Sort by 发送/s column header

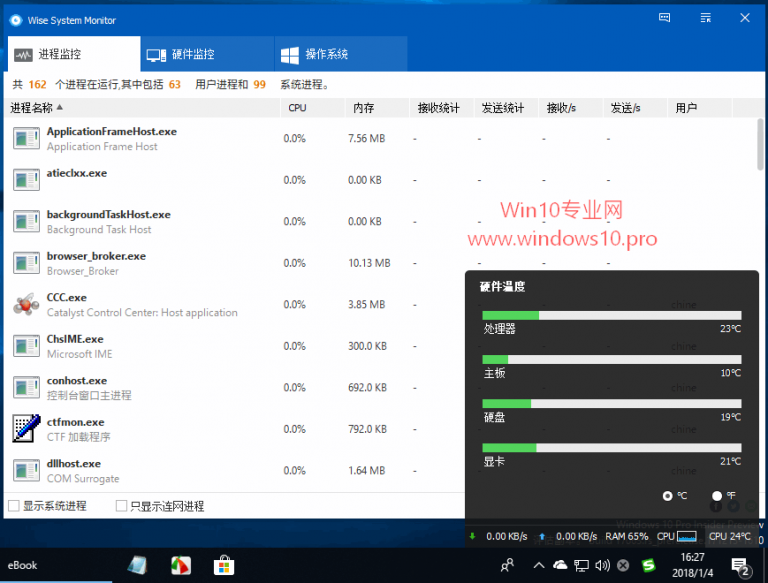tap(636, 108)
